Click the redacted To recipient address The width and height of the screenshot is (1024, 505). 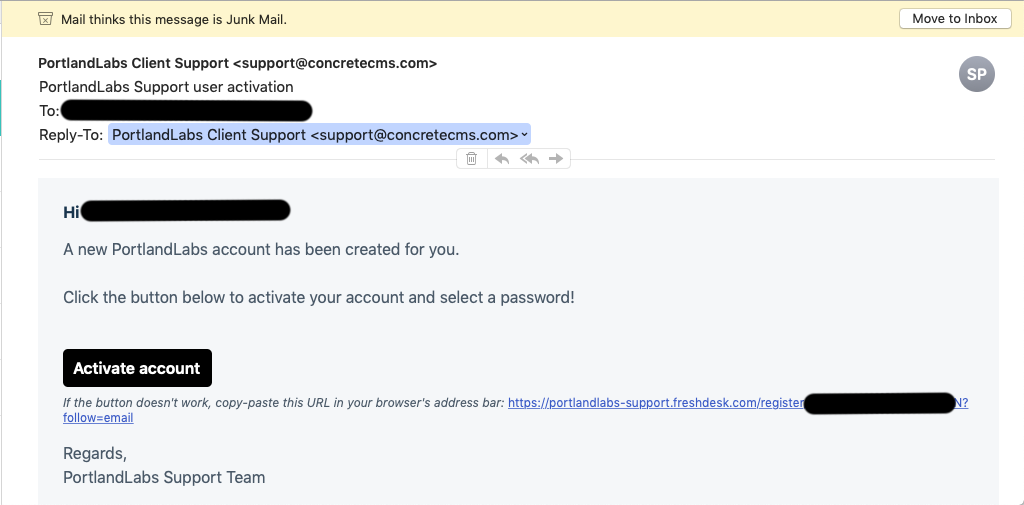186,111
